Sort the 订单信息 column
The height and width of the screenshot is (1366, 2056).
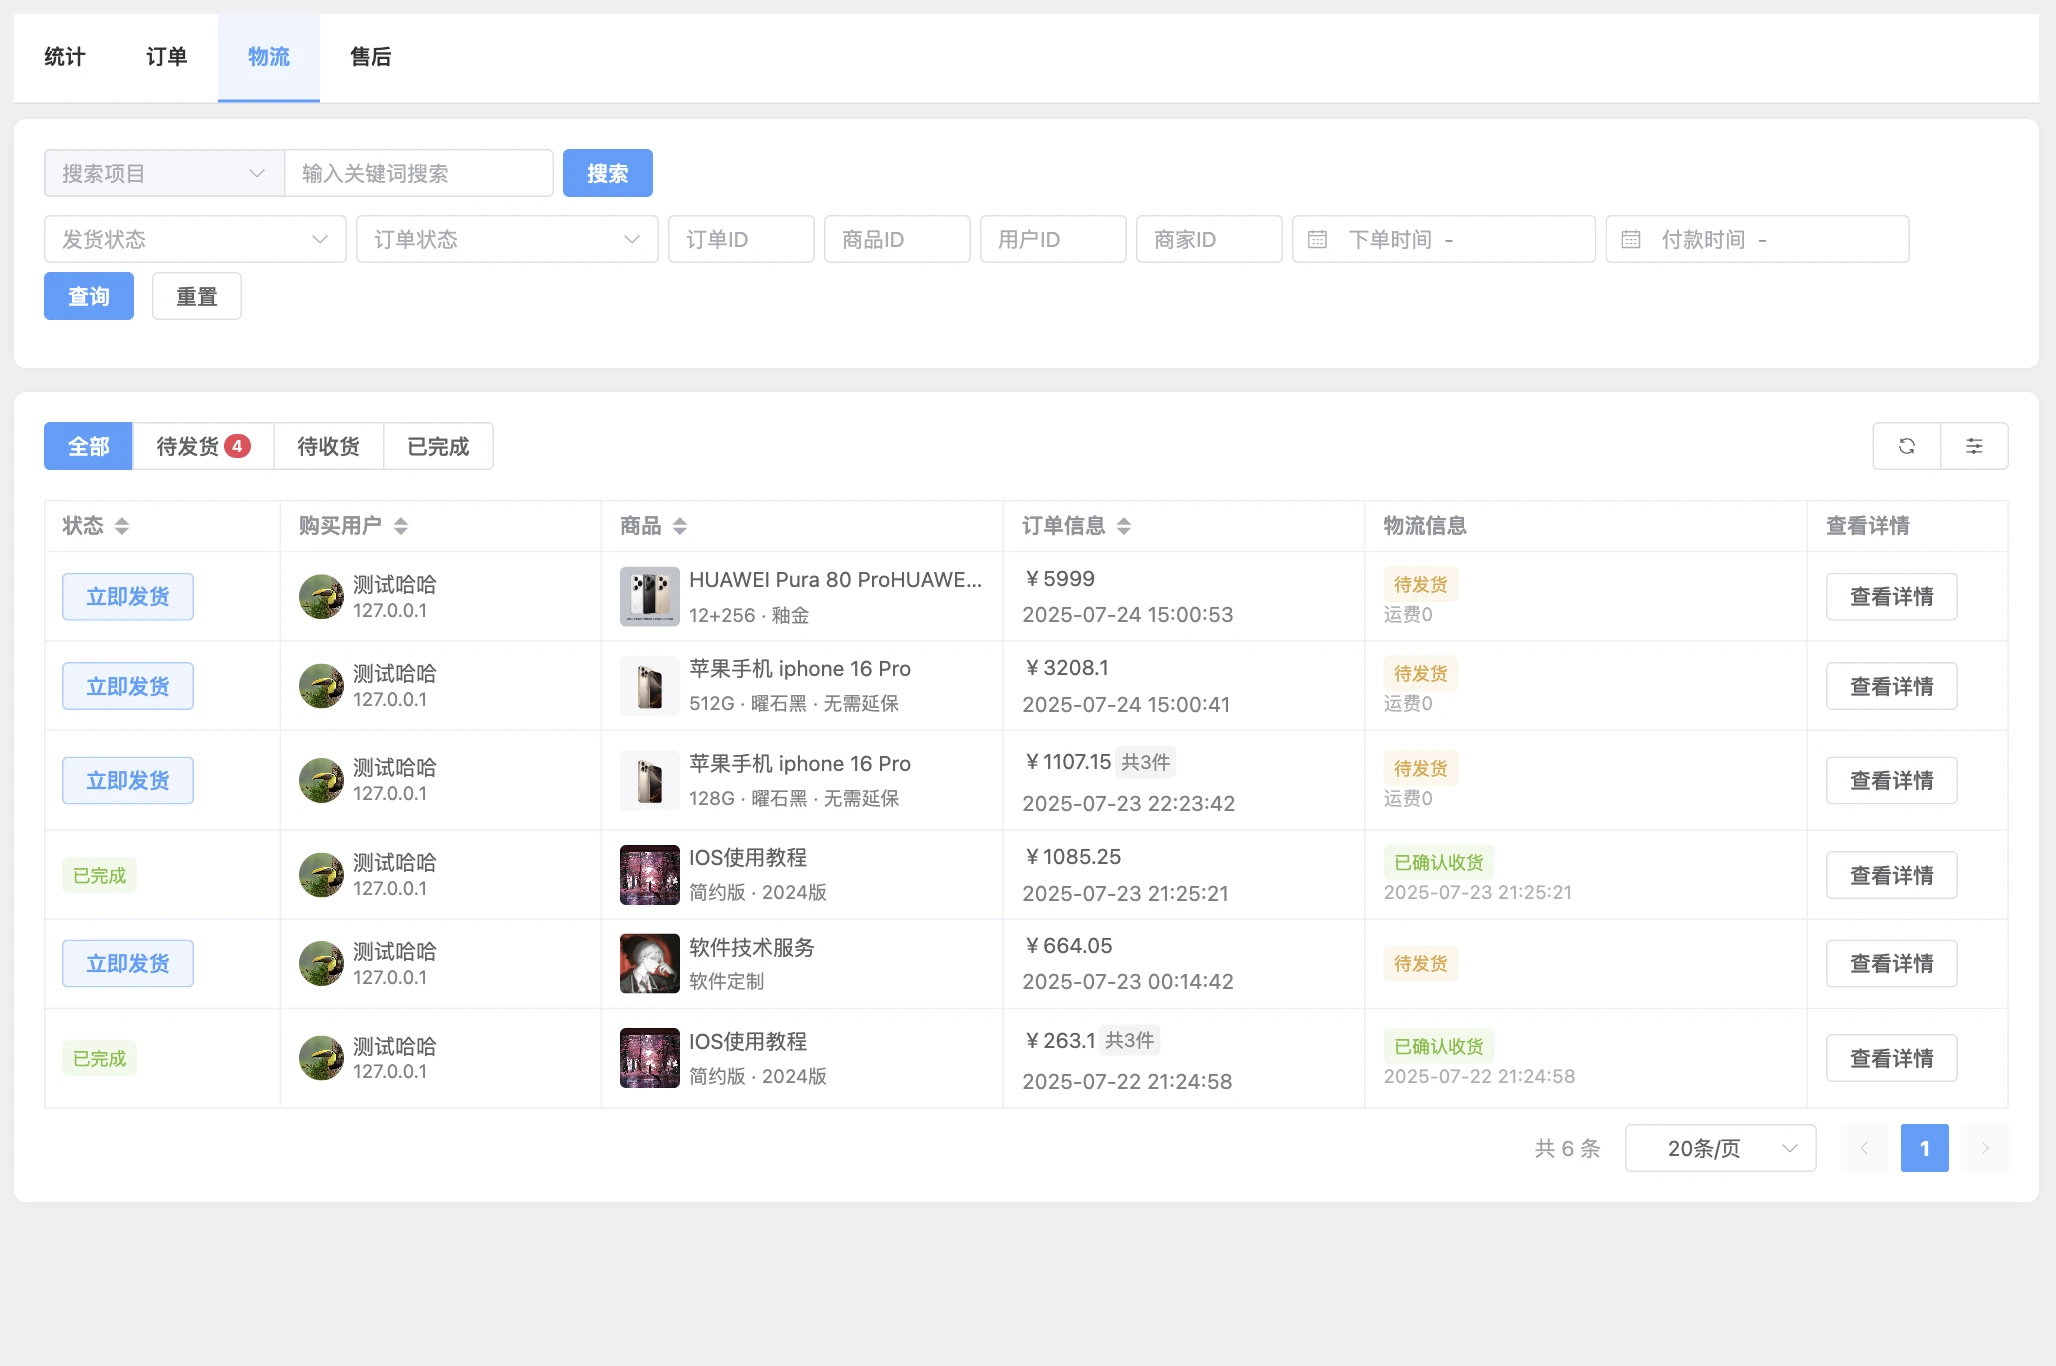click(1124, 526)
